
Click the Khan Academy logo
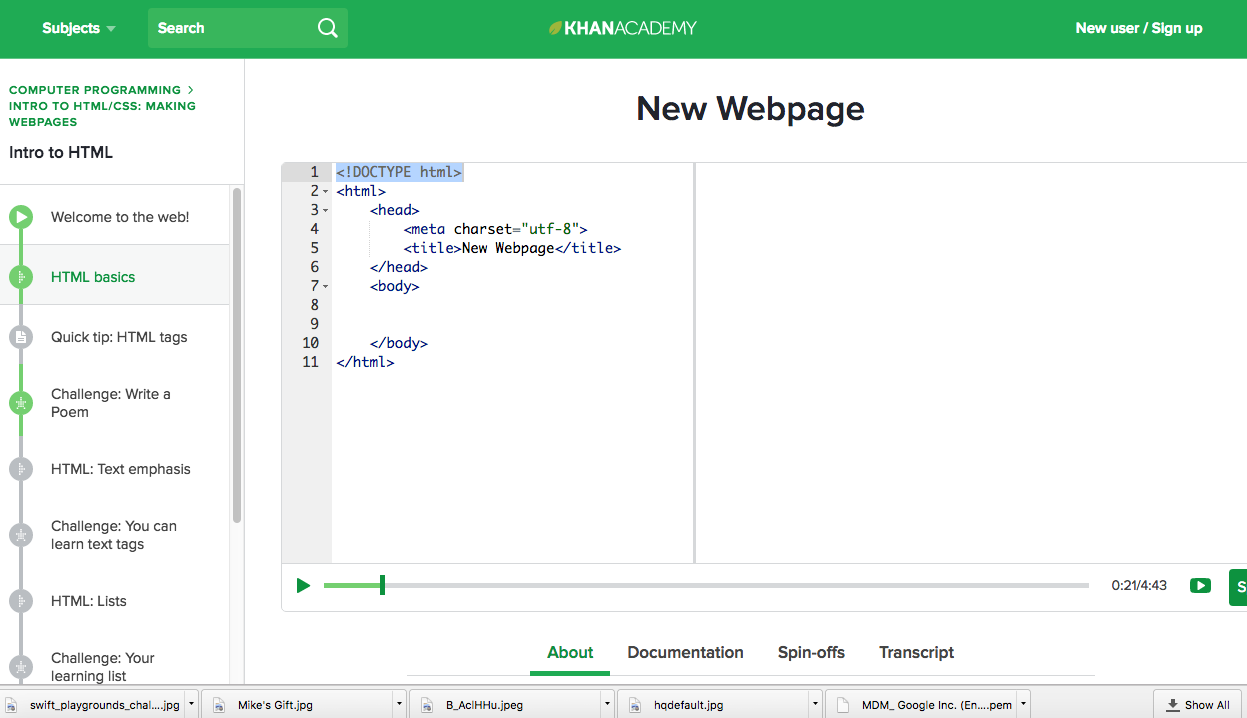(623, 28)
